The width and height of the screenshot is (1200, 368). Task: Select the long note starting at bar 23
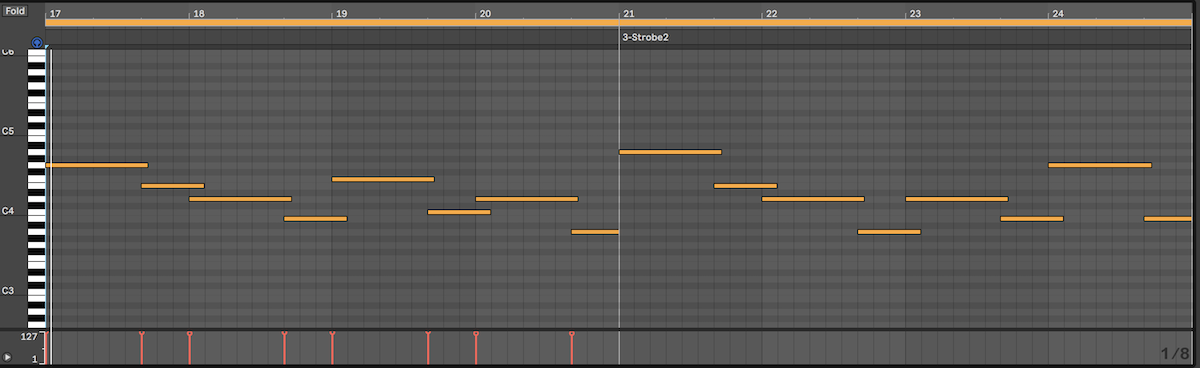coord(956,199)
